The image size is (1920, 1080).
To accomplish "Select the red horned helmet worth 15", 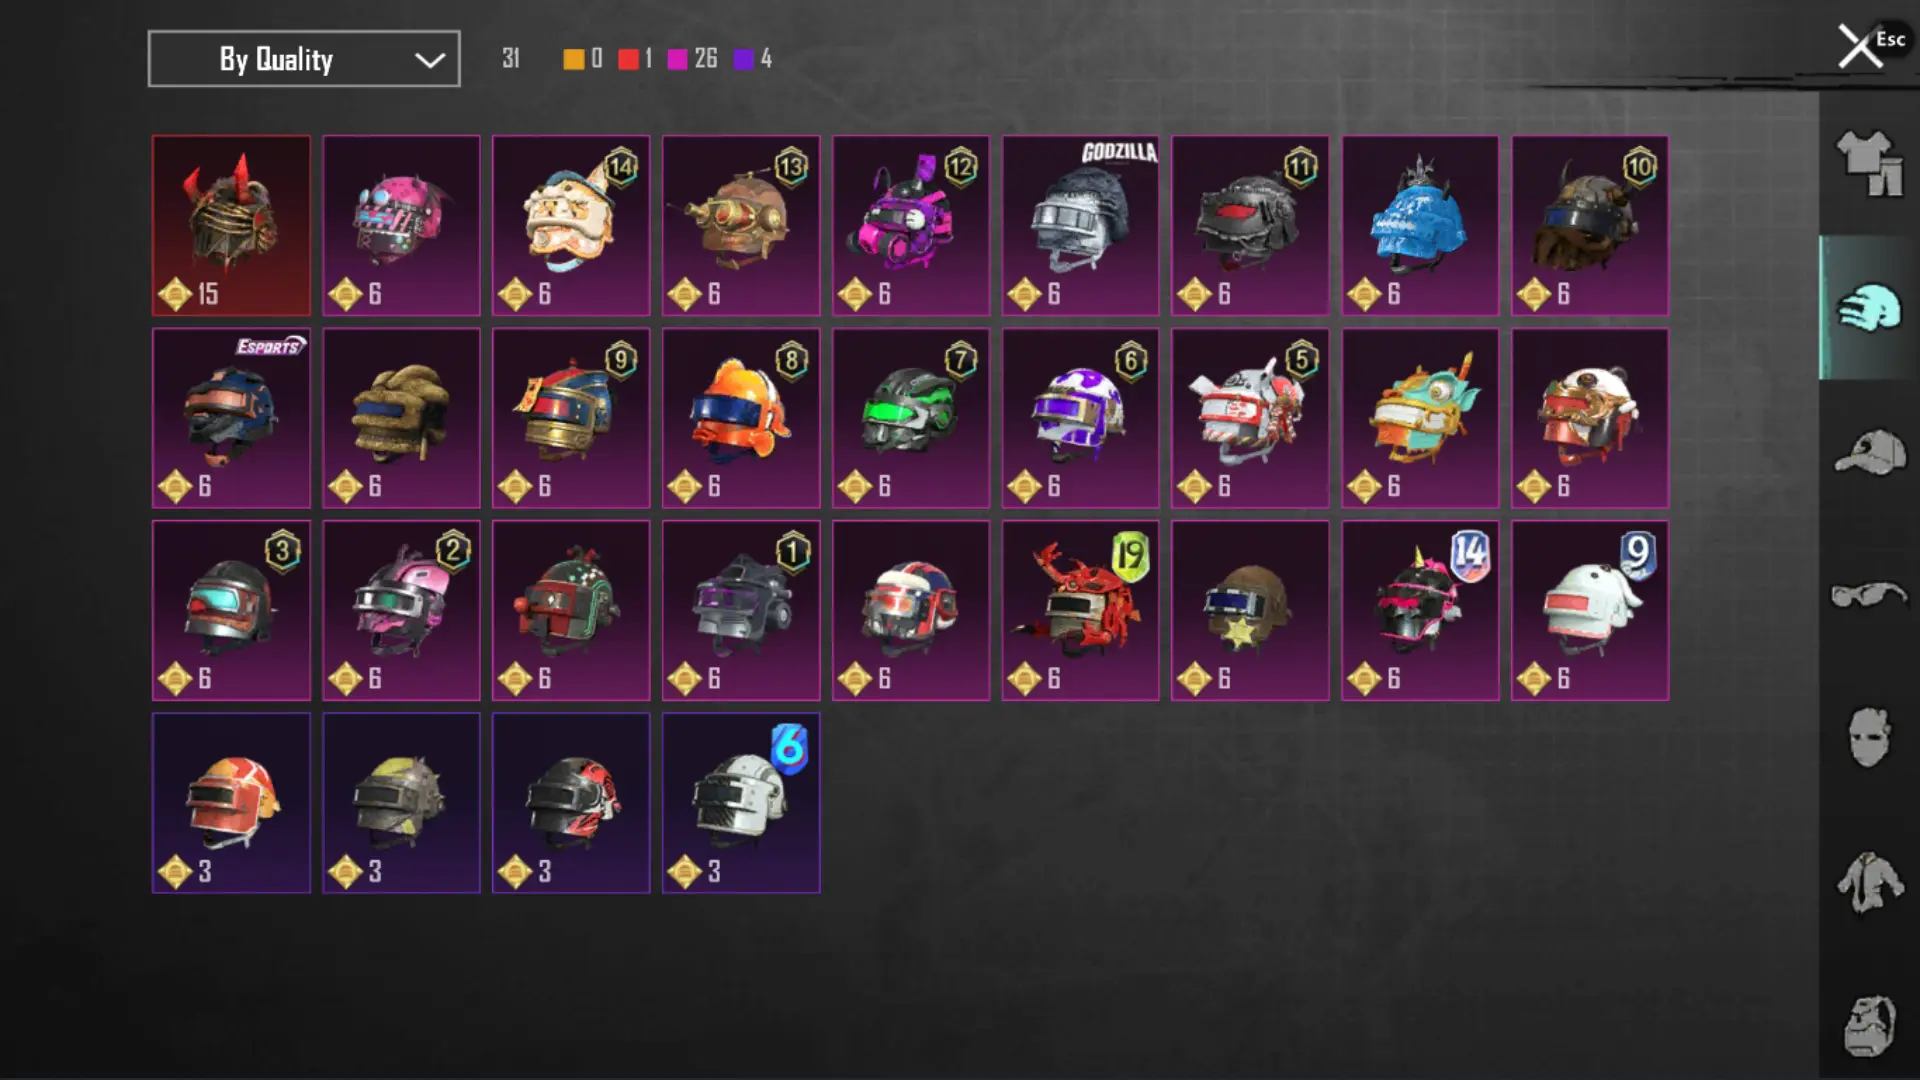I will (231, 226).
